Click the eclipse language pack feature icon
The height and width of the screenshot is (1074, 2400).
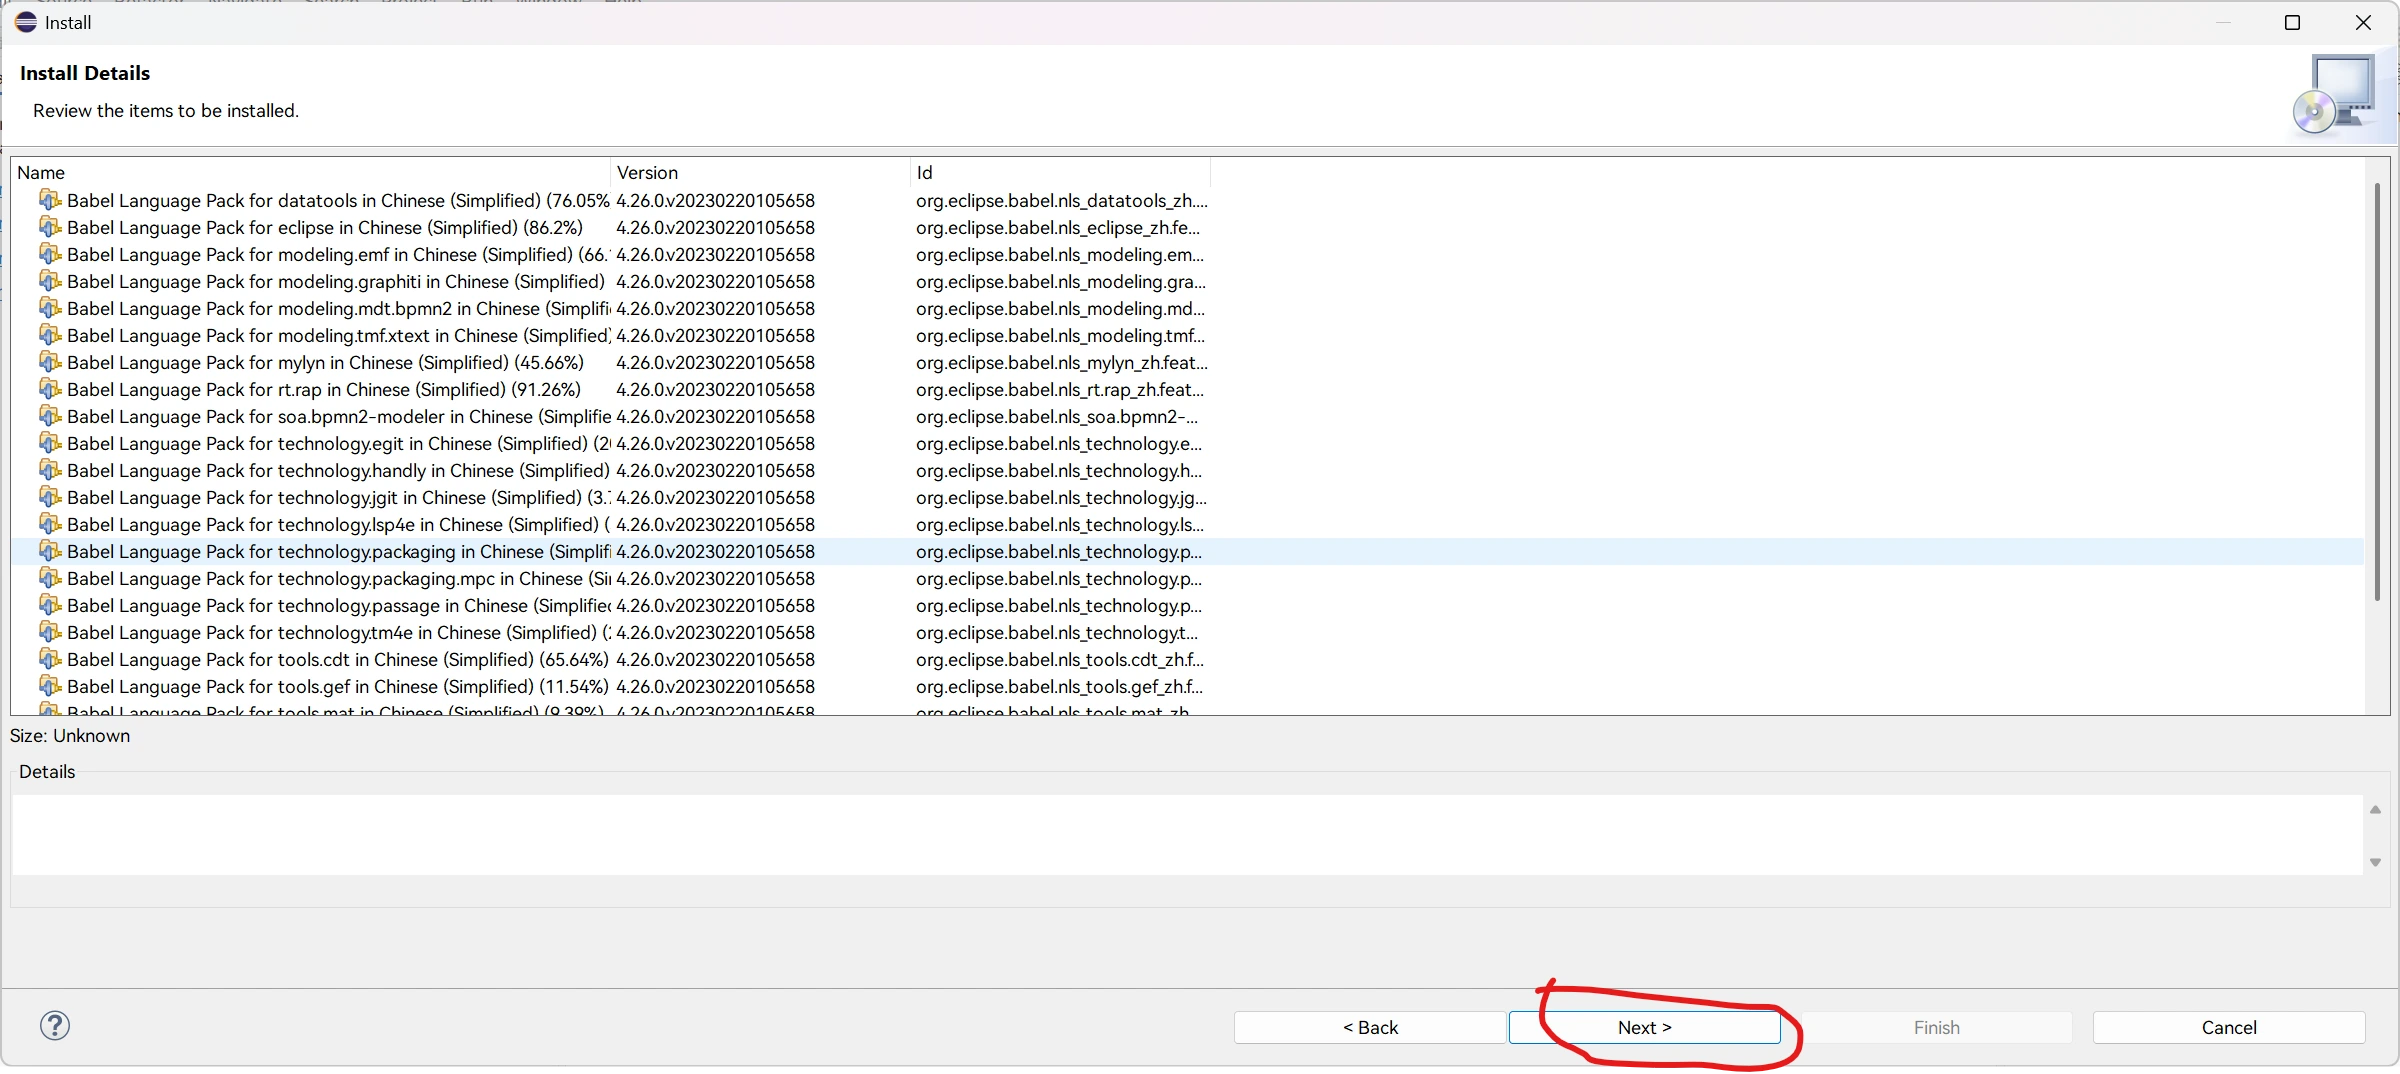tap(50, 227)
